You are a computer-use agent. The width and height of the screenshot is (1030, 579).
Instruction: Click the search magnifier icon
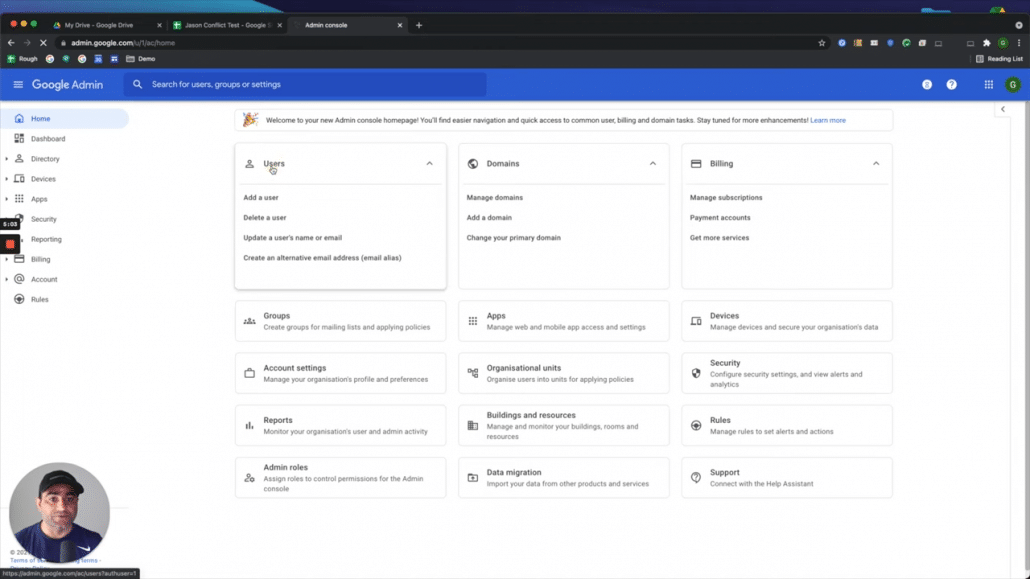coord(137,84)
